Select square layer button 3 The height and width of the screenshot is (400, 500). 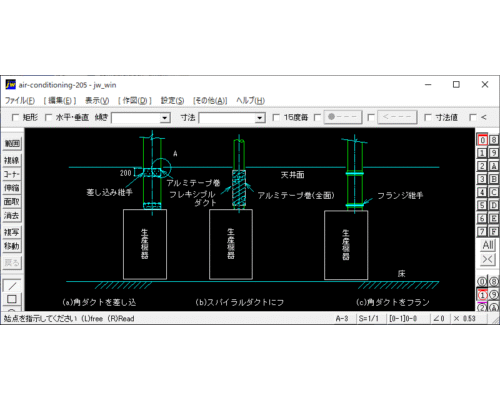click(482, 179)
